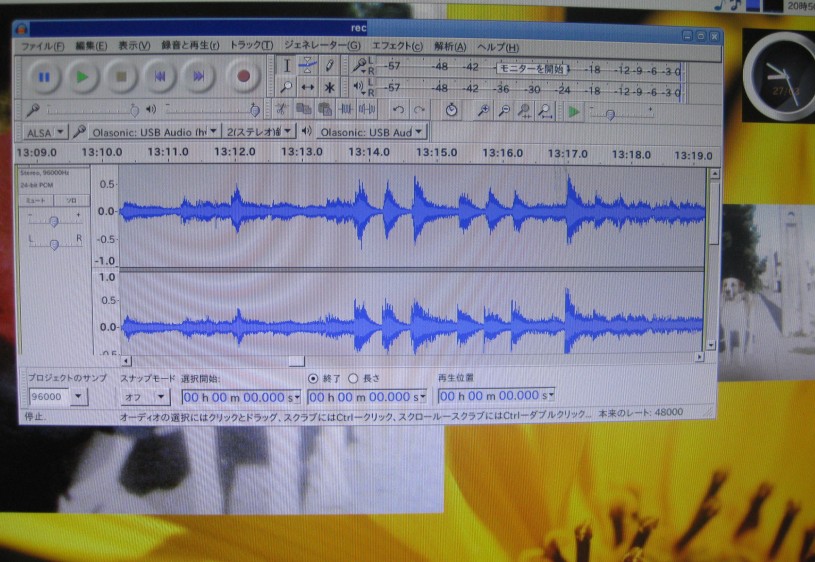Click the Zoom In magnifier icon
Screen dimensions: 815x562
pos(483,110)
